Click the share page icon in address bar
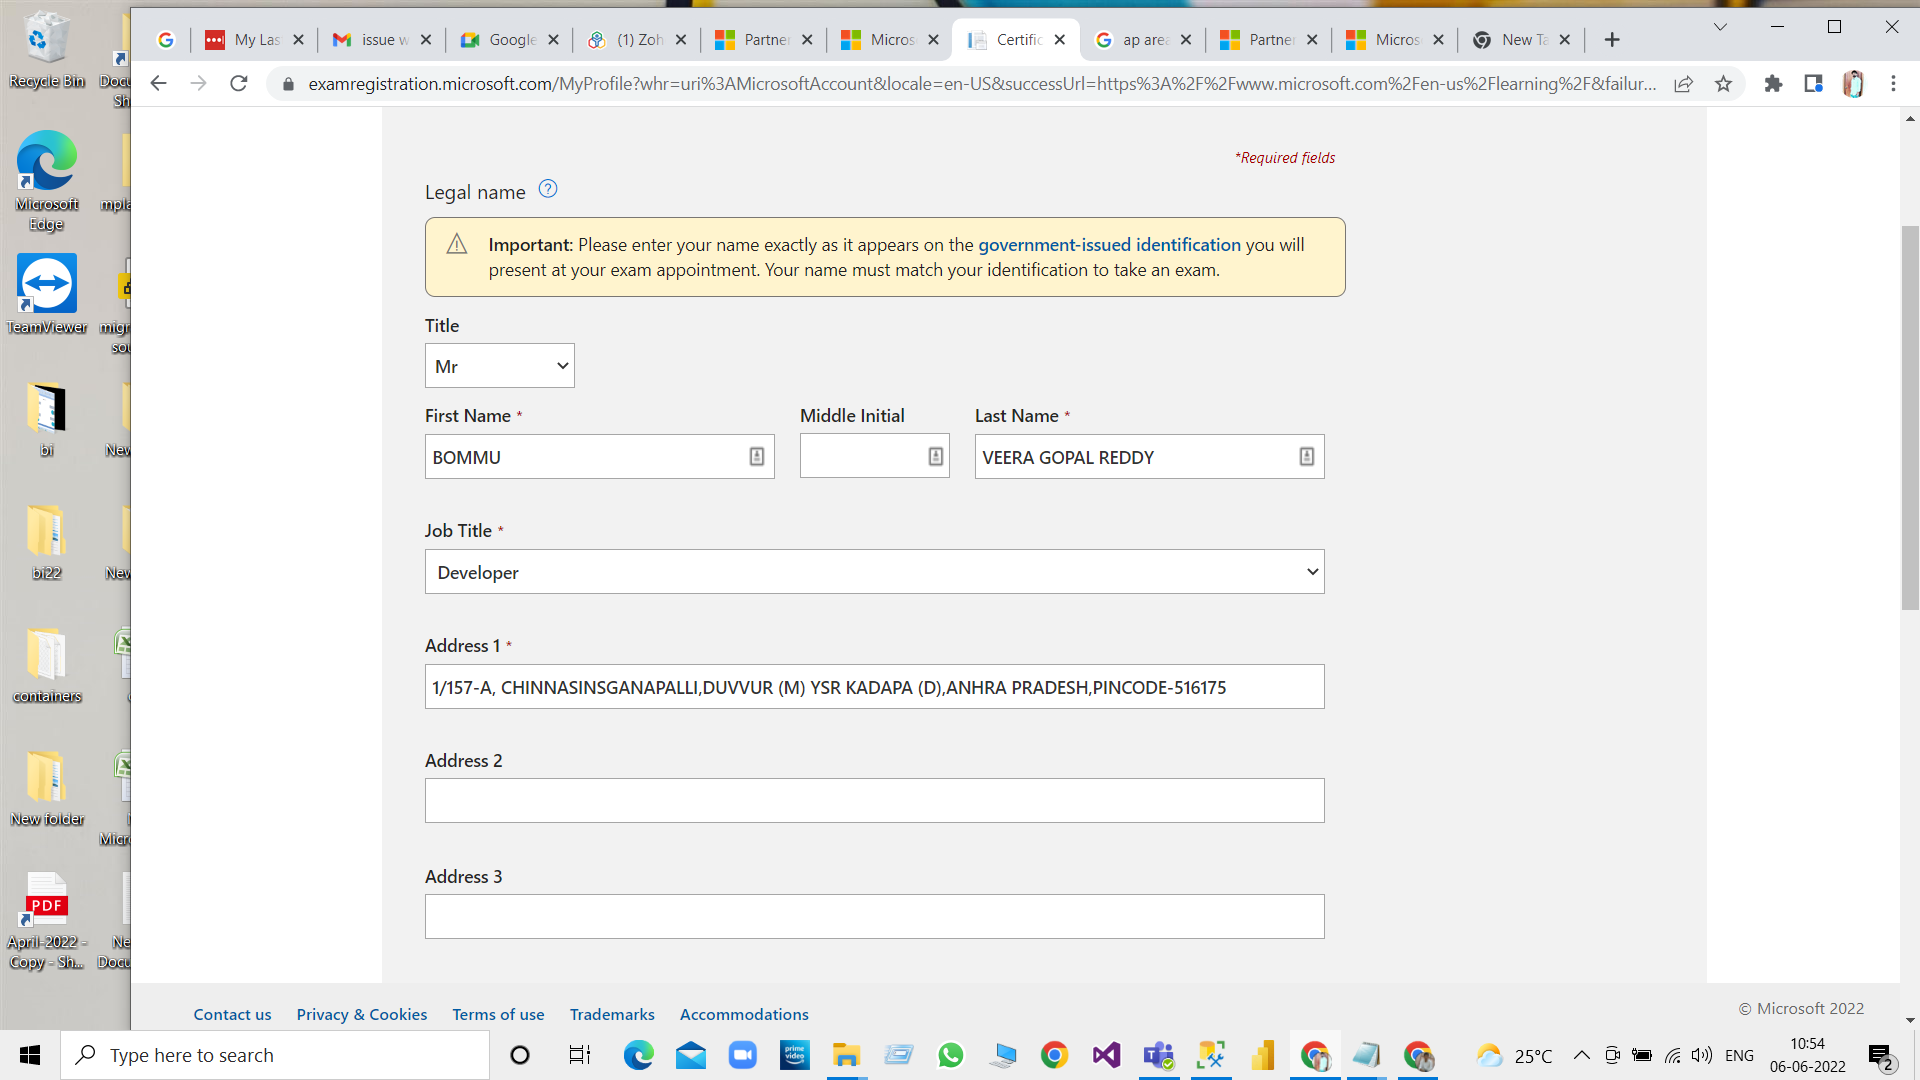Viewport: 1920px width, 1080px height. (1684, 84)
